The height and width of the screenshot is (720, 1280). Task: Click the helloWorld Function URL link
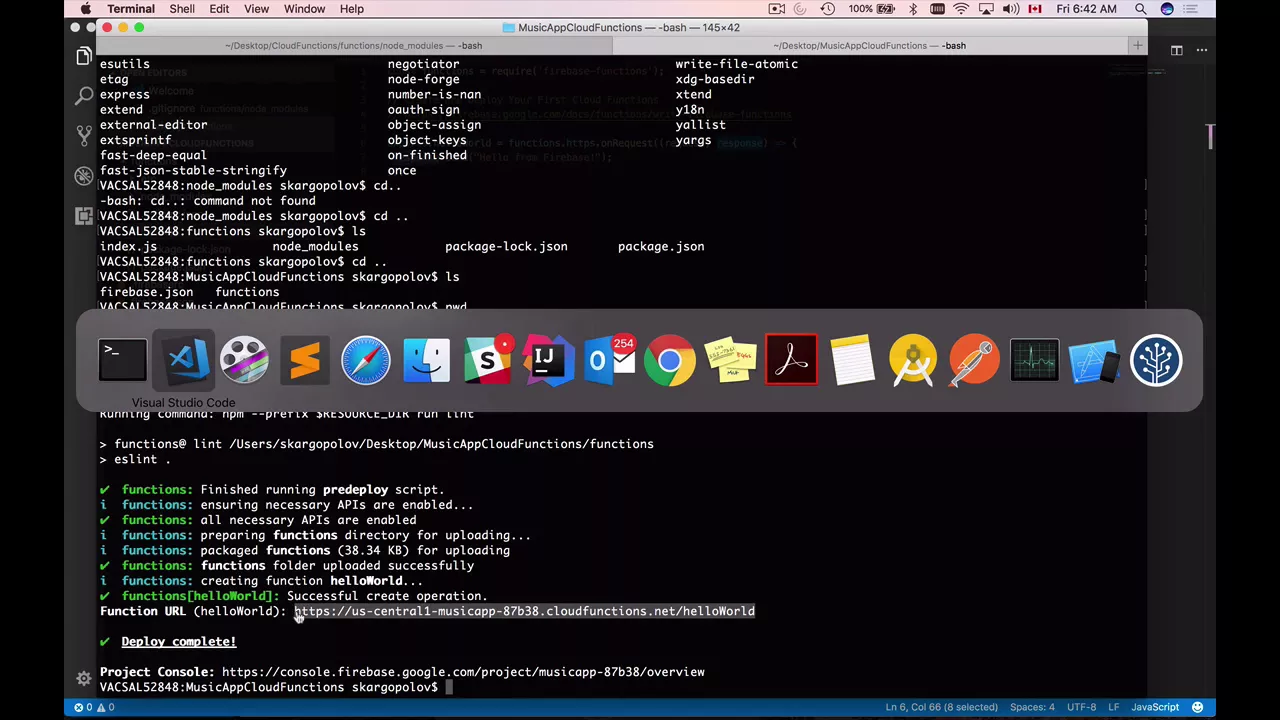(x=524, y=611)
